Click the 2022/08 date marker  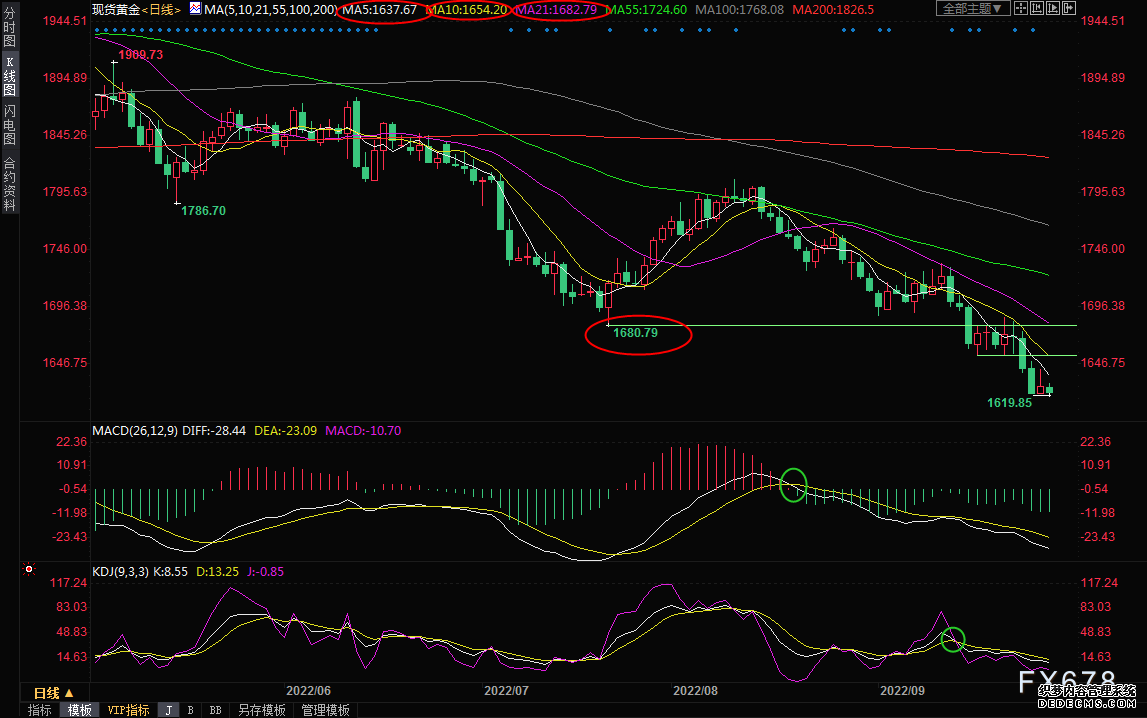(696, 691)
